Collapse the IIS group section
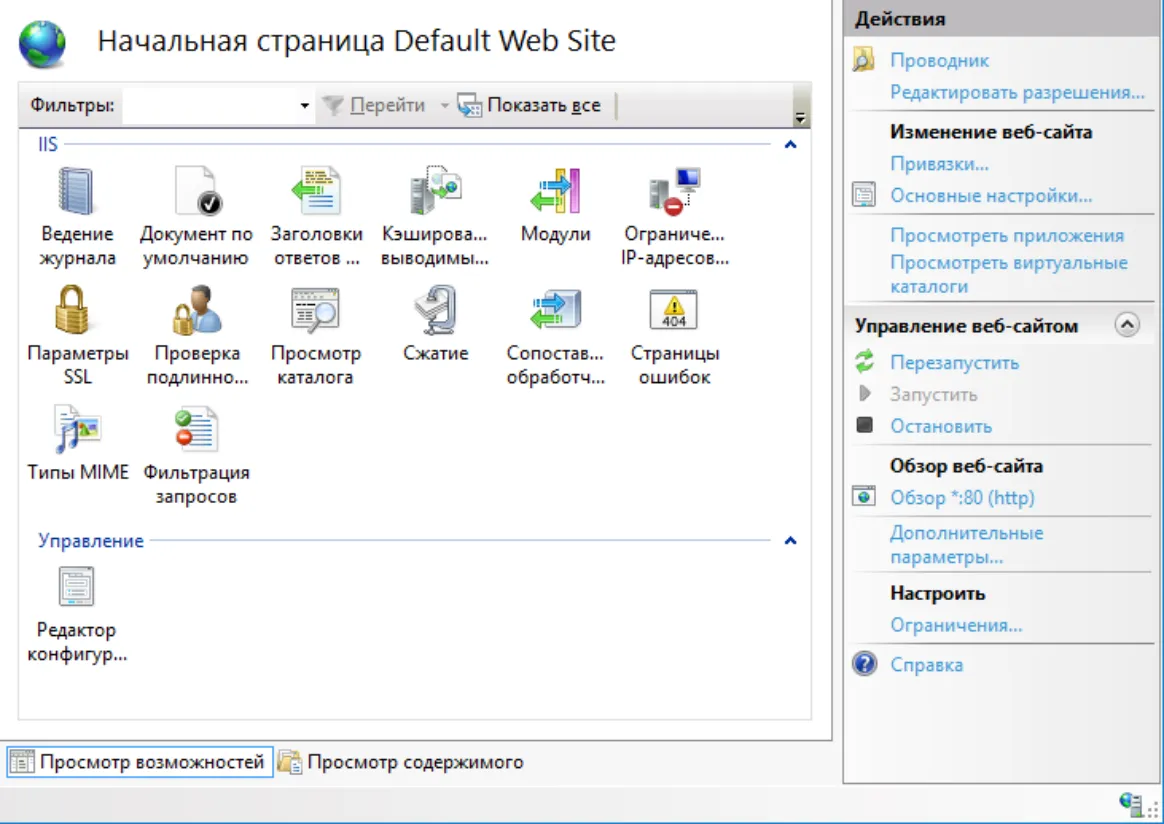Viewport: 1164px width, 824px height. [791, 145]
